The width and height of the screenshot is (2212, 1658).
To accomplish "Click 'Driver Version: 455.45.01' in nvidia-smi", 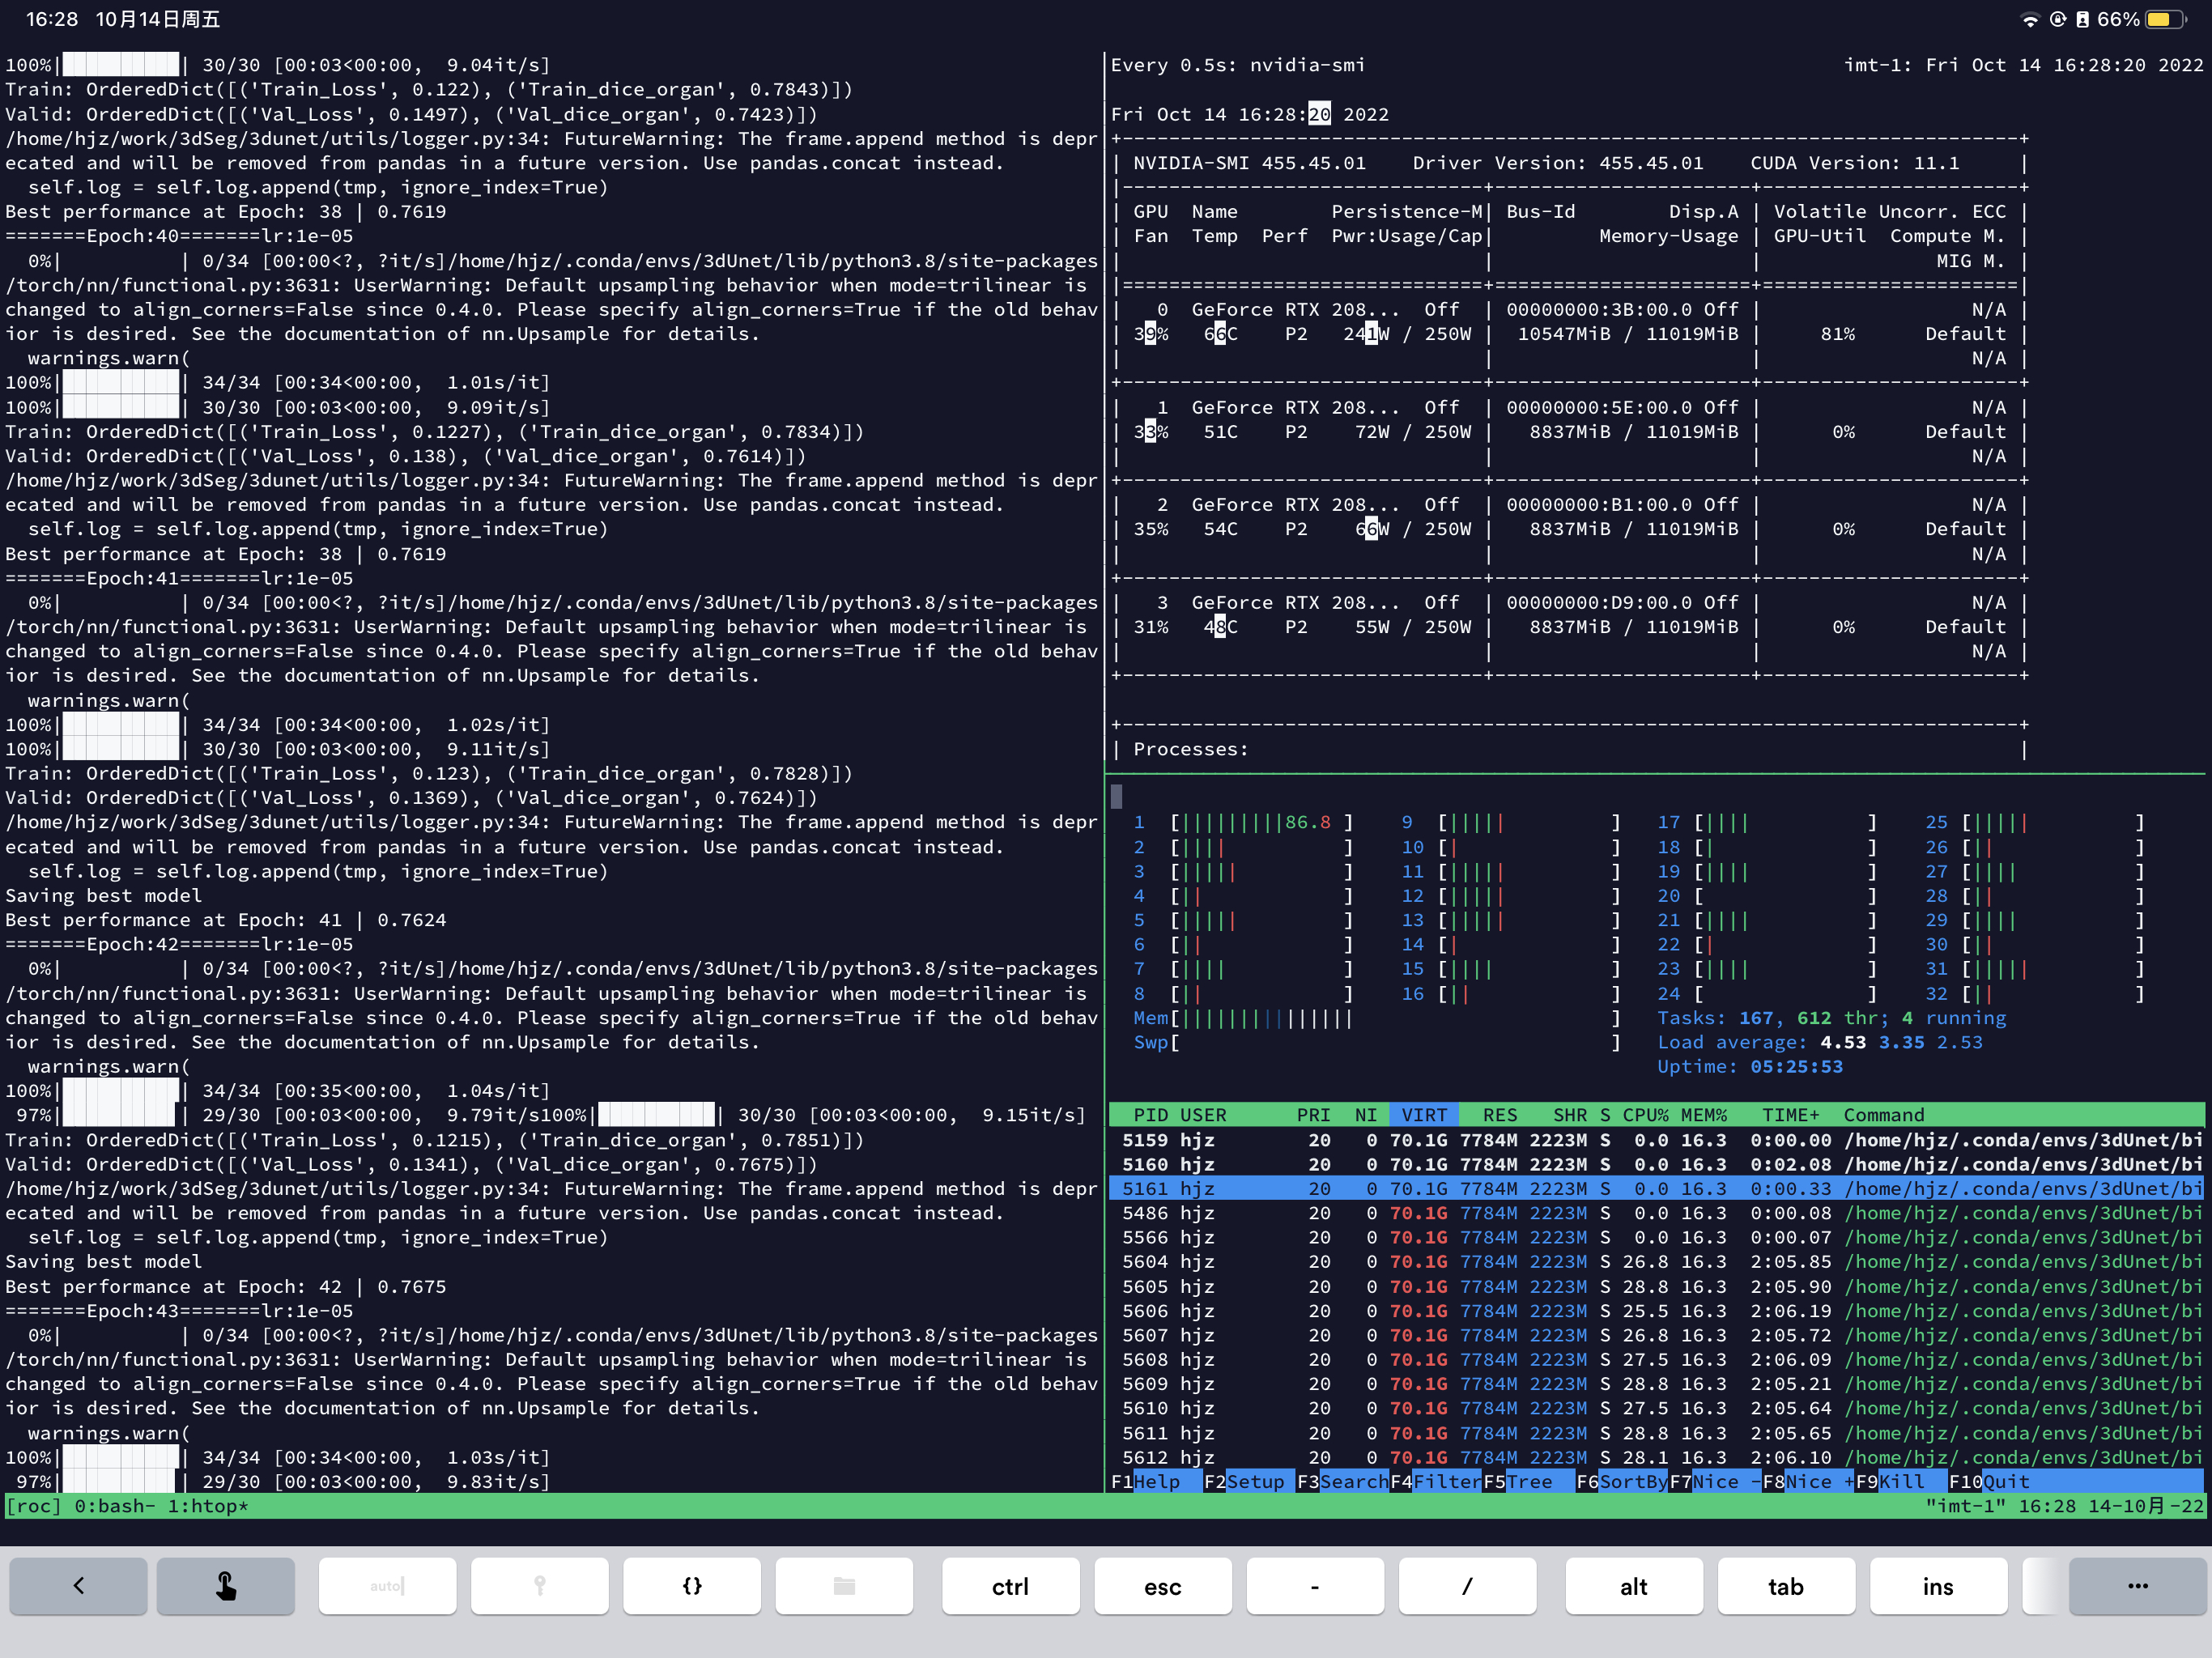I will point(1558,163).
